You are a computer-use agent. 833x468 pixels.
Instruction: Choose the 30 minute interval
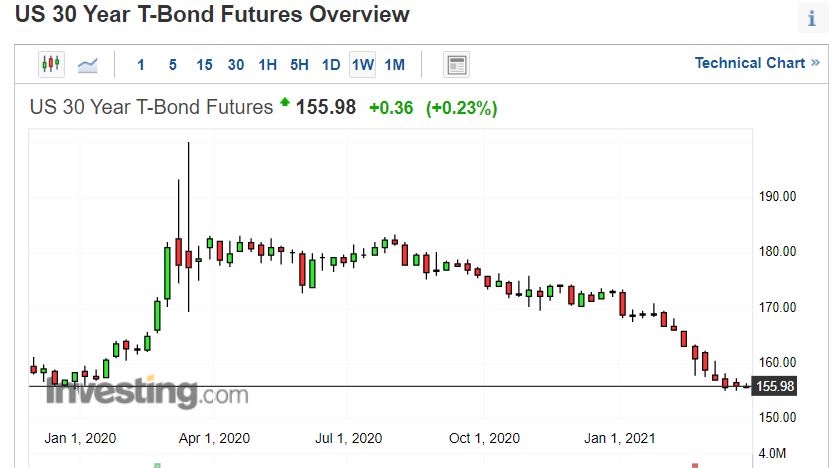[x=236, y=65]
